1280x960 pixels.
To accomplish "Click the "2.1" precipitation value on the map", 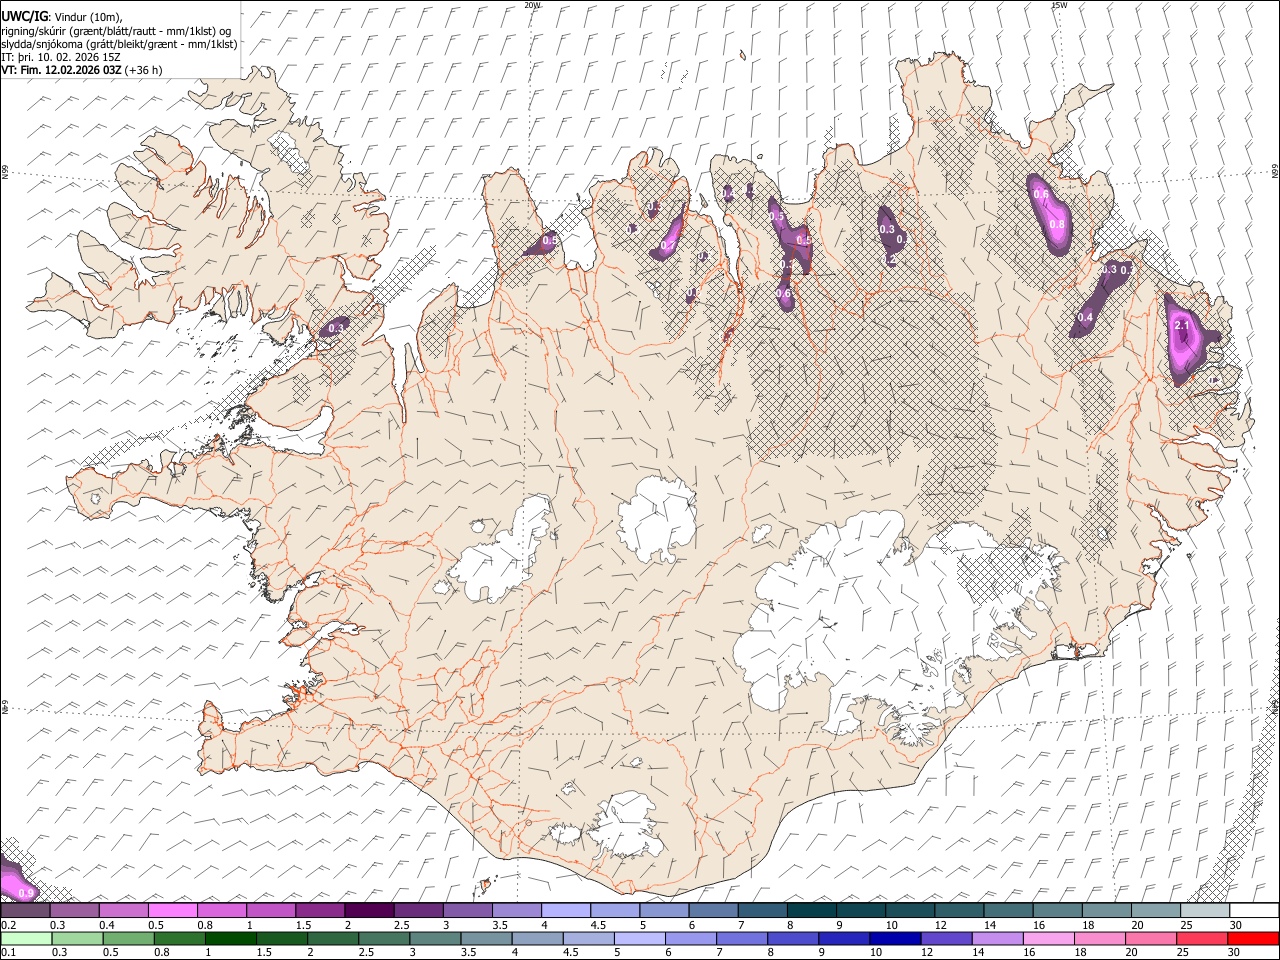I will tap(1182, 326).
